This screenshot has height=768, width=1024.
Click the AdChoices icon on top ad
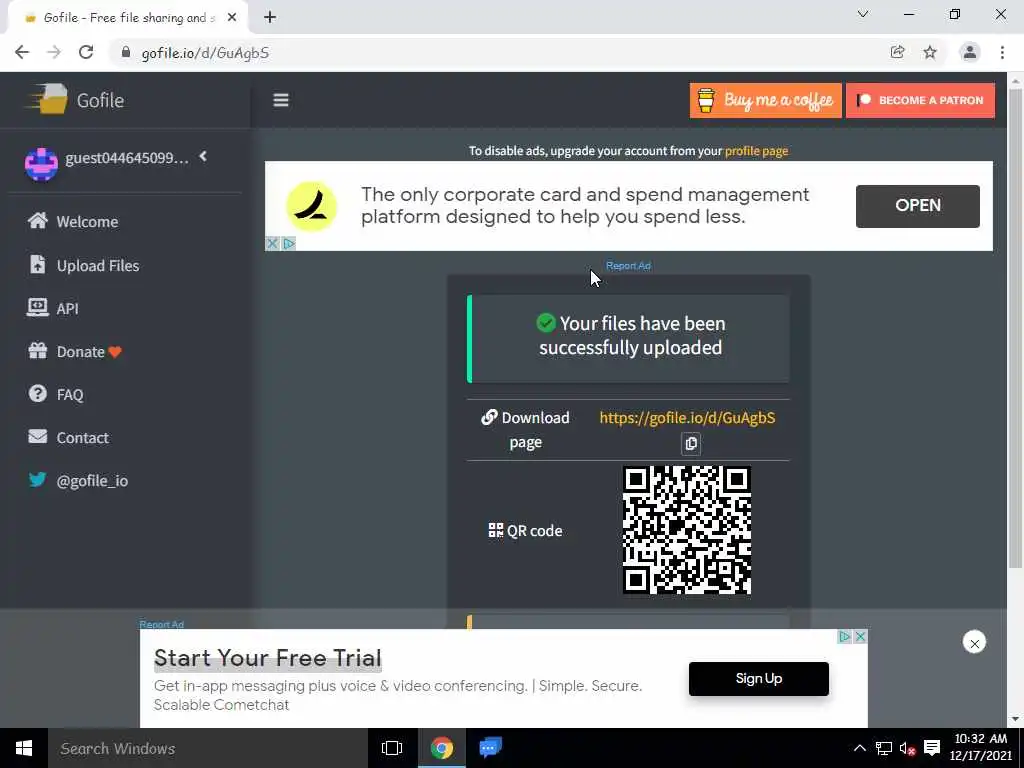tap(289, 244)
